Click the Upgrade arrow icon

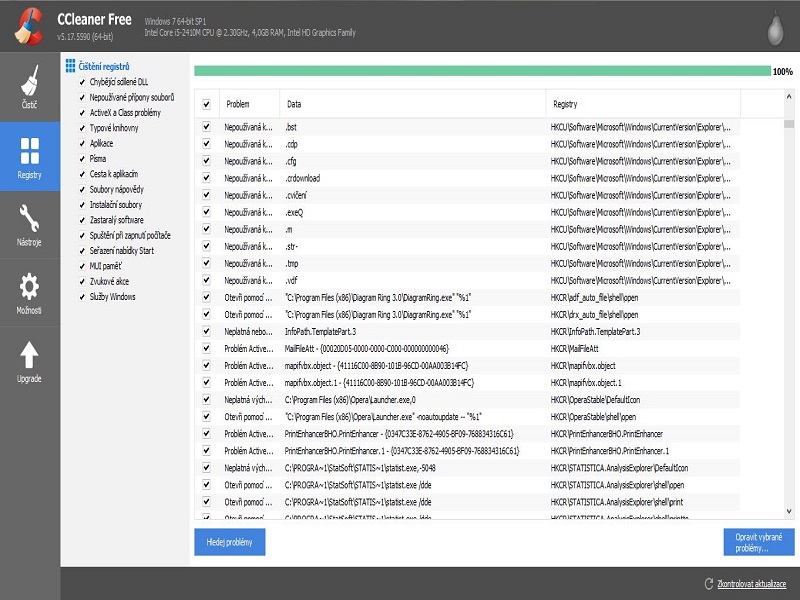(x=30, y=355)
